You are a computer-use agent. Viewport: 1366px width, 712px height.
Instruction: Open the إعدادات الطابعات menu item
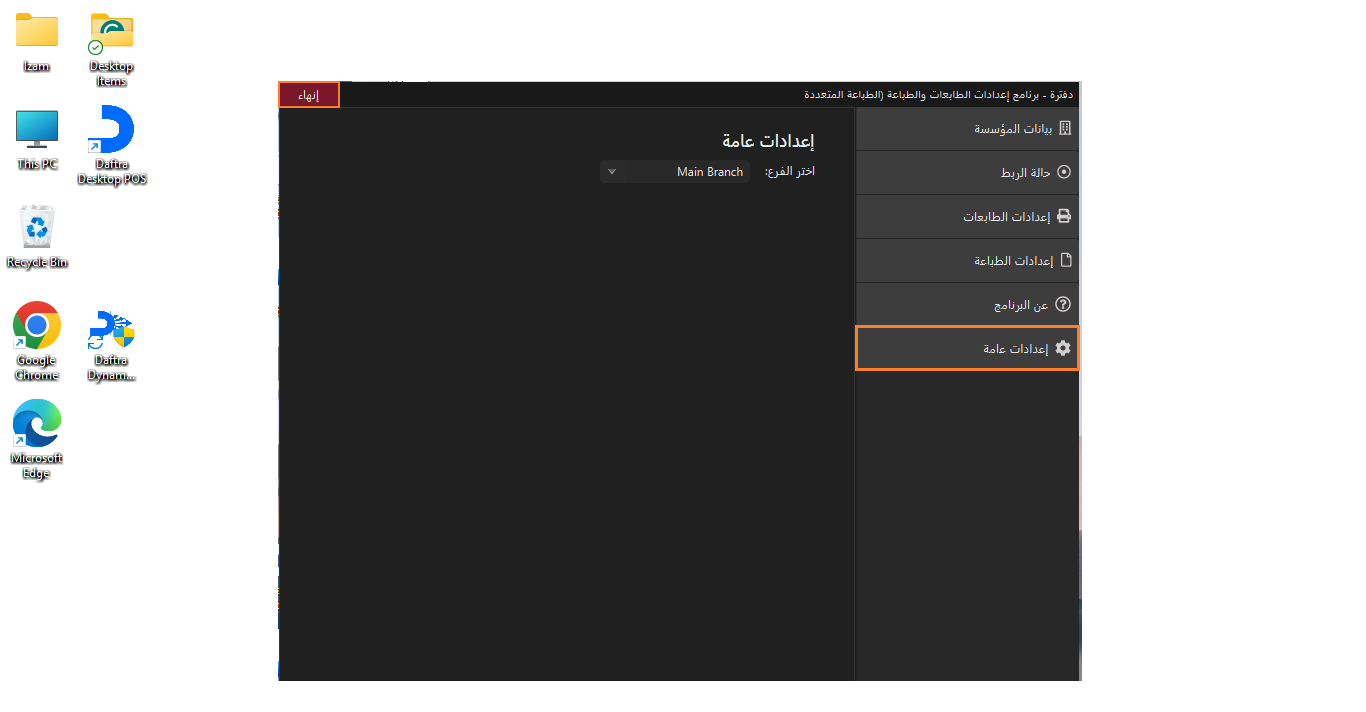click(967, 217)
